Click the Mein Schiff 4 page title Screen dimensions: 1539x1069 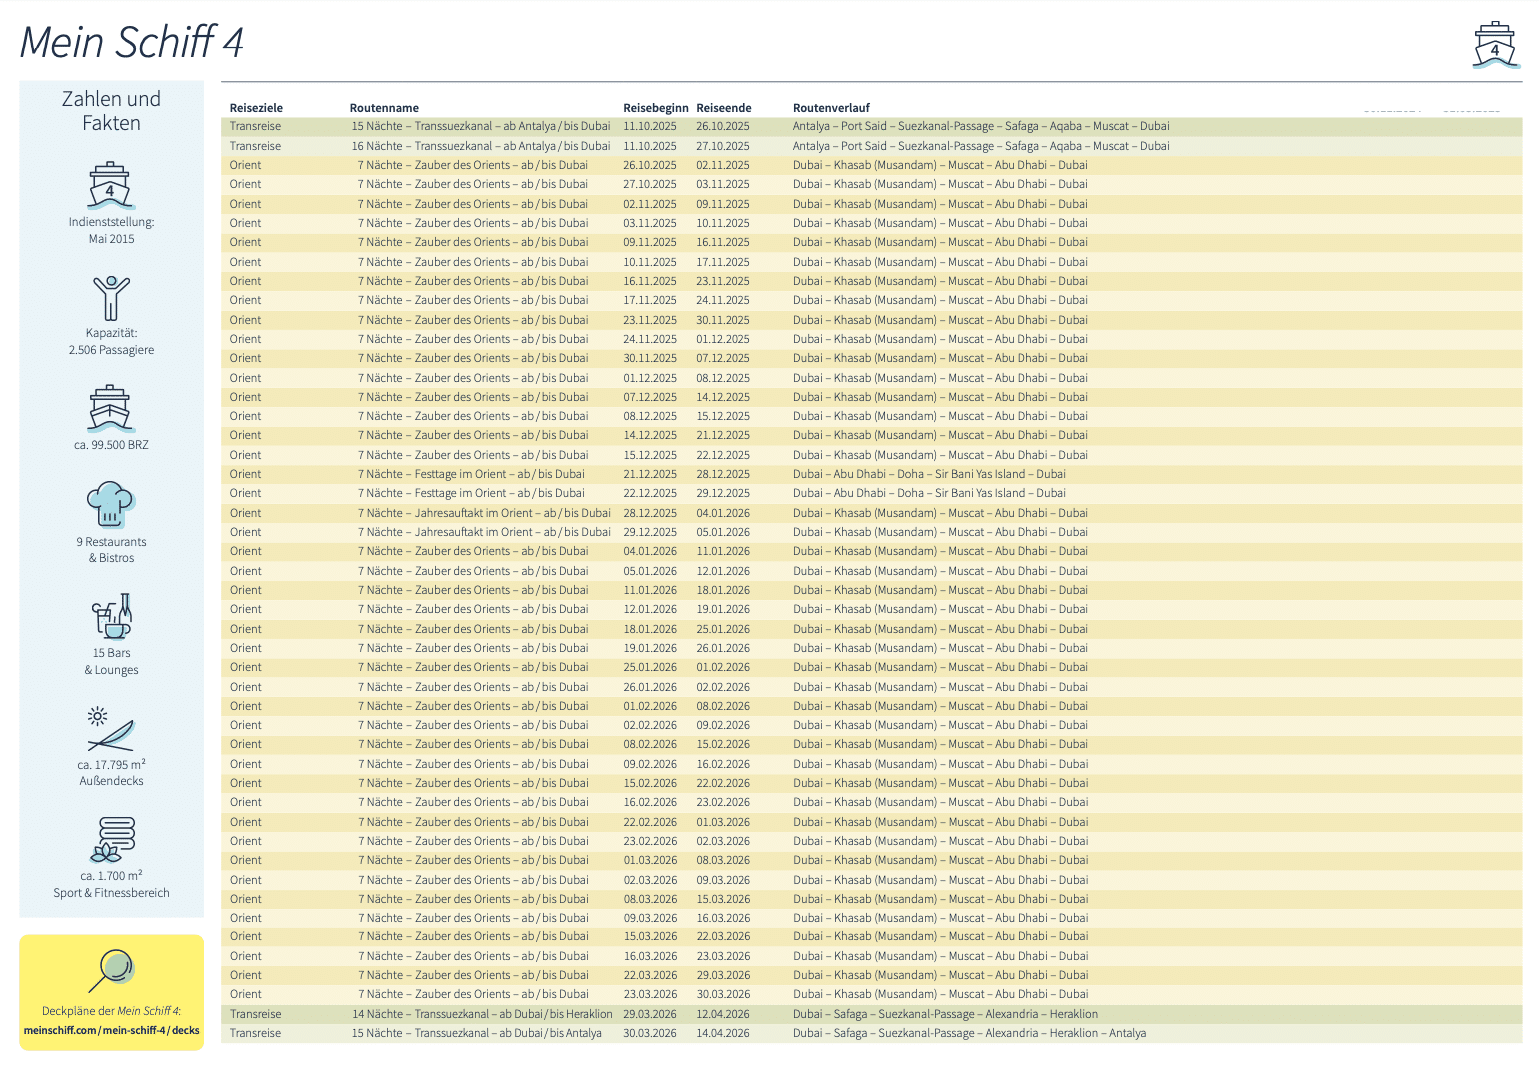pyautogui.click(x=132, y=42)
